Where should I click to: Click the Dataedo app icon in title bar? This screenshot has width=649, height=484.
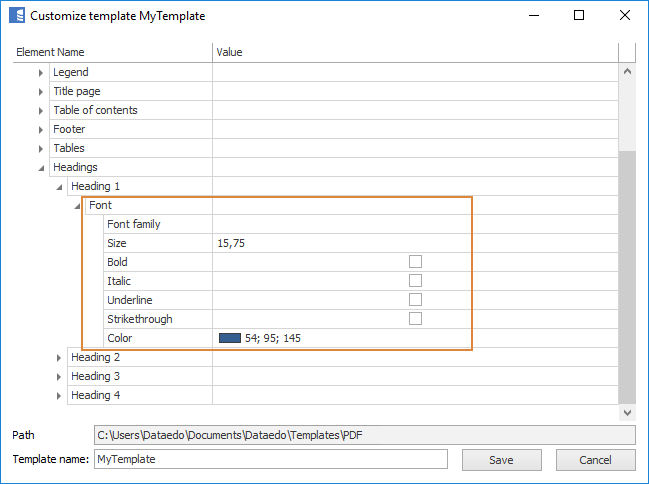[x=16, y=16]
